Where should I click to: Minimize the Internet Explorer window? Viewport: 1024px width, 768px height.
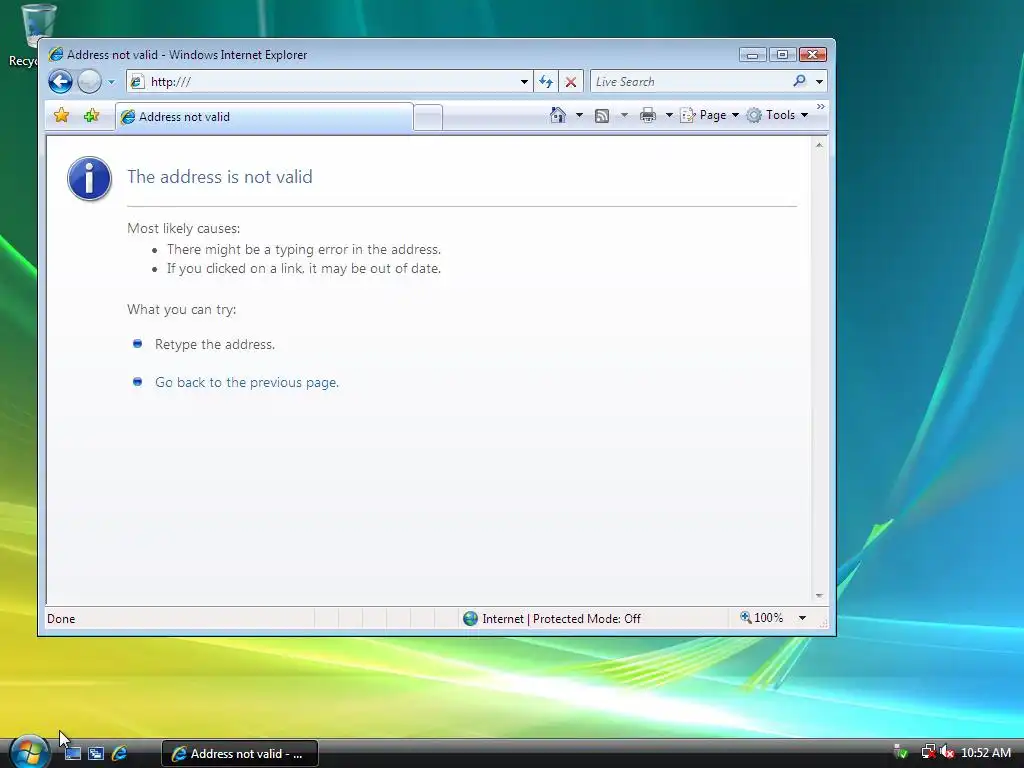pyautogui.click(x=752, y=55)
